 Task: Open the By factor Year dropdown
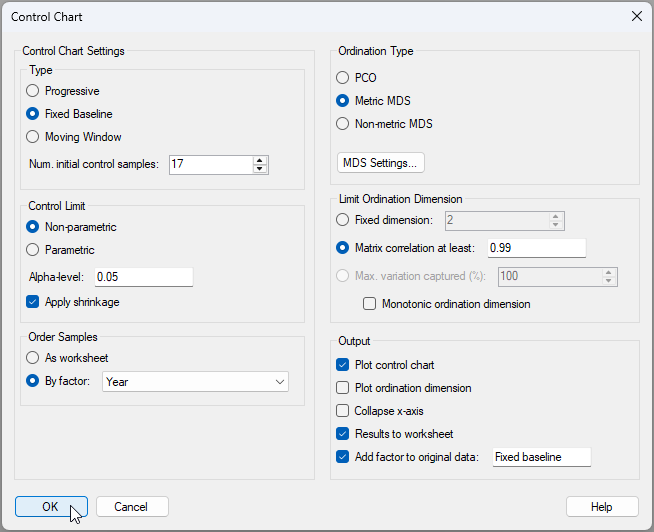point(195,381)
